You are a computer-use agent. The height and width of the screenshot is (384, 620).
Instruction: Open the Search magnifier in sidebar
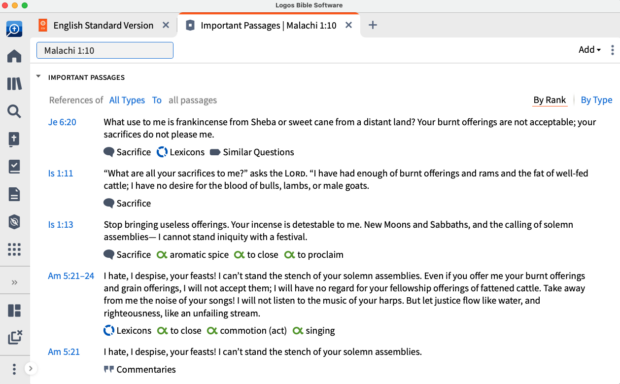pos(14,112)
